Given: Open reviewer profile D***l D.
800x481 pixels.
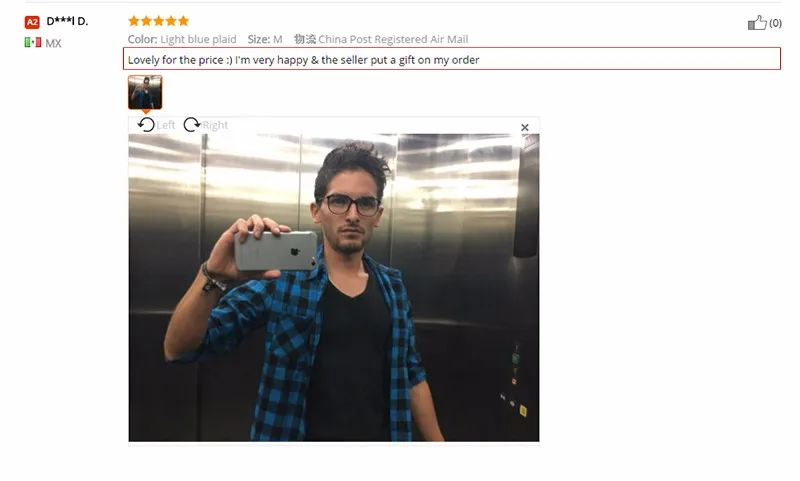Looking at the screenshot, I should coord(67,21).
